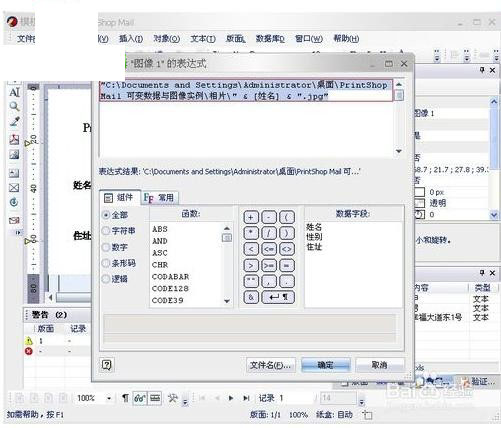Toggle the preview glasses icon

click(140, 398)
